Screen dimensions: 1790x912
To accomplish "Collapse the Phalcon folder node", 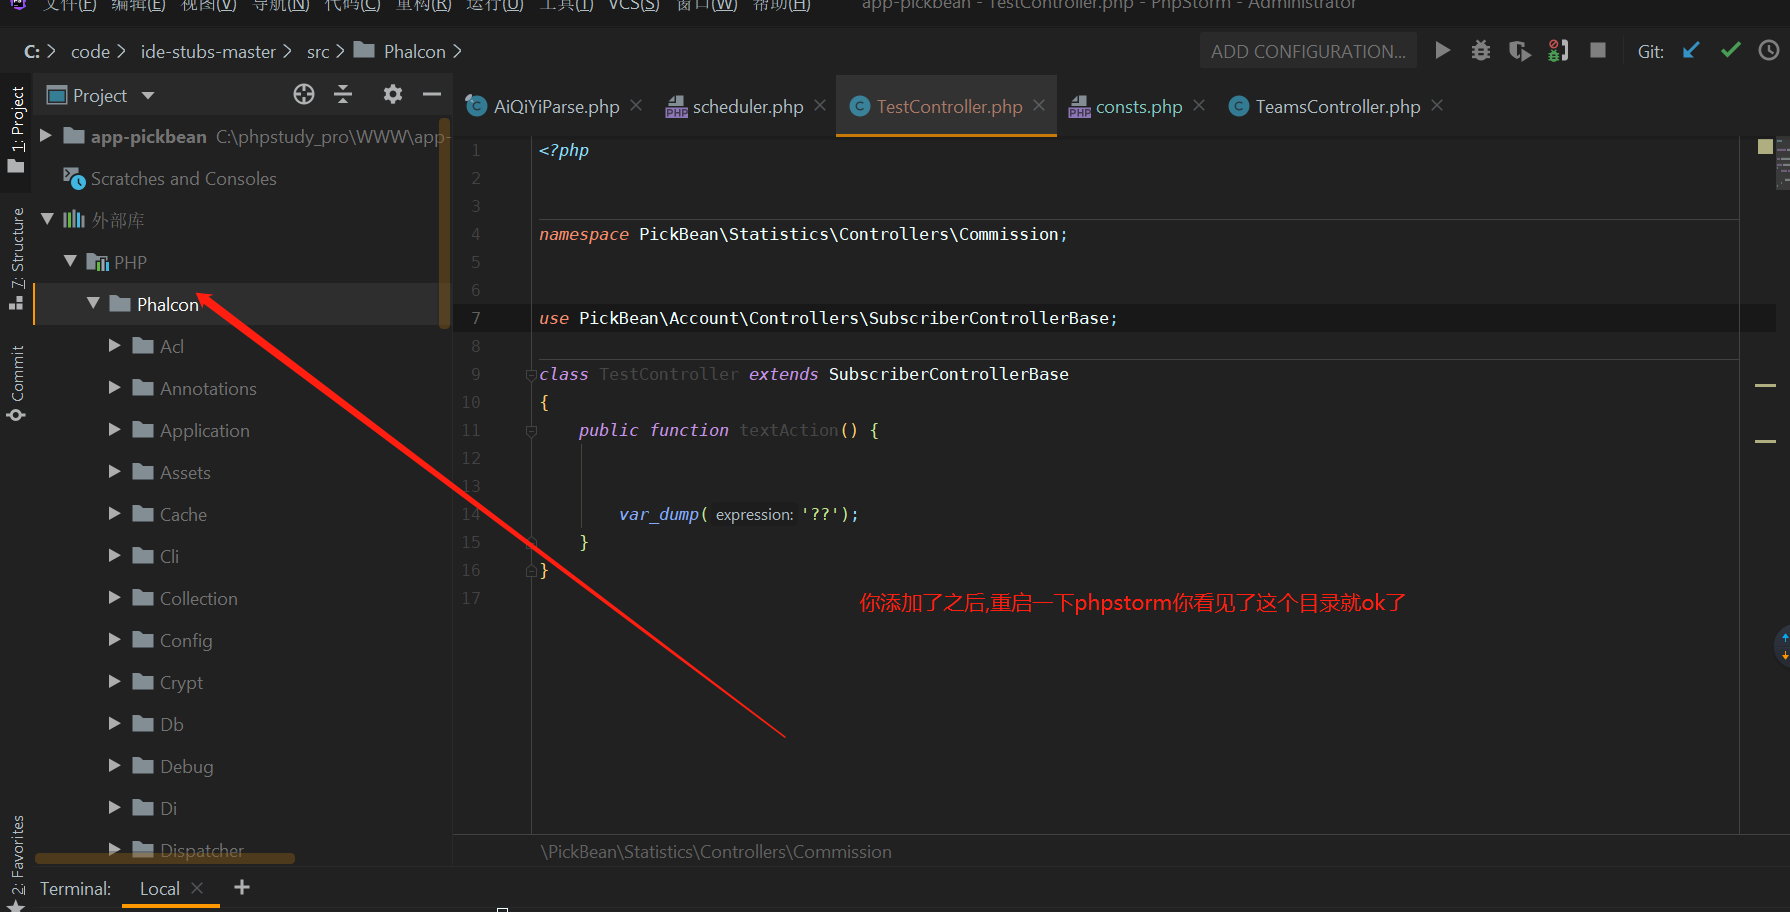I will (x=93, y=303).
